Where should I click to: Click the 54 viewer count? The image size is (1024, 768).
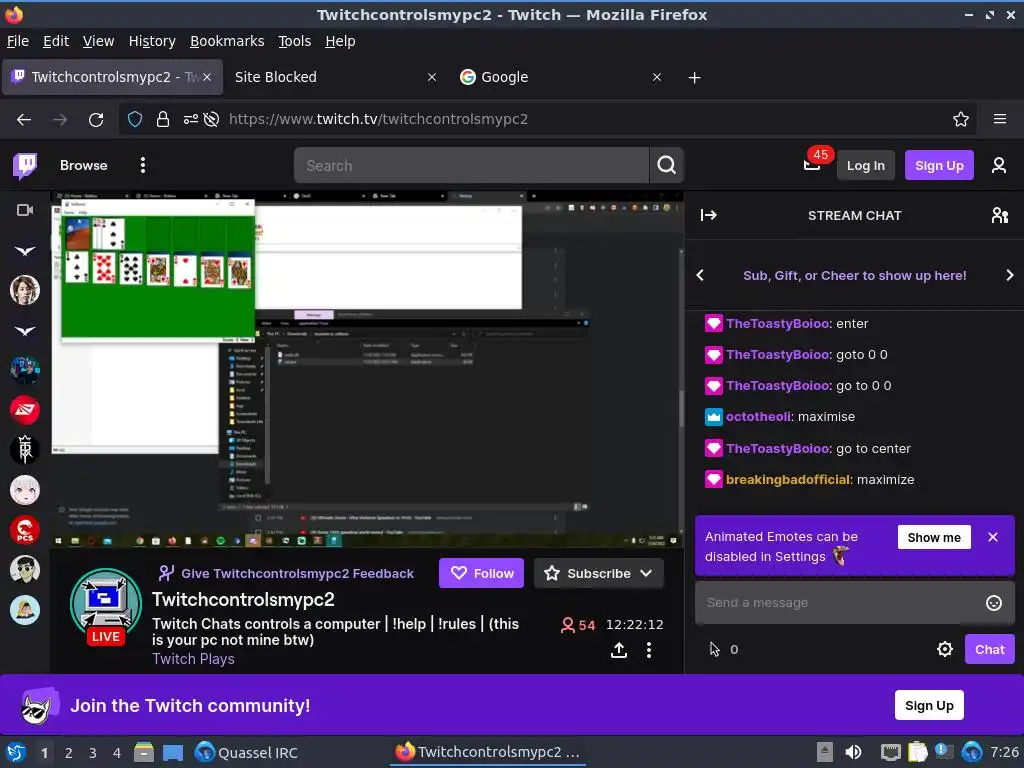click(578, 625)
